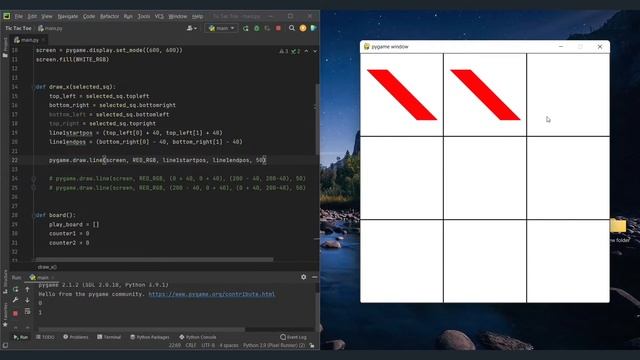
Task: Open the Terminal tool window tab
Action: [x=109, y=337]
